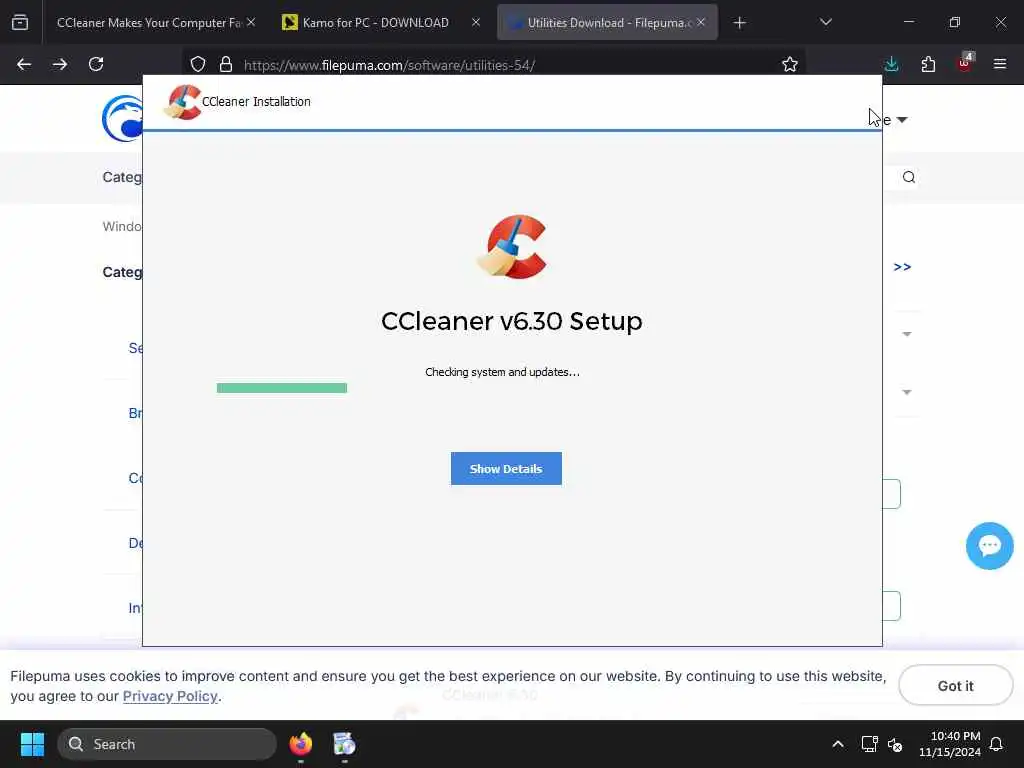Go back to previous page
The height and width of the screenshot is (768, 1024).
[24, 64]
